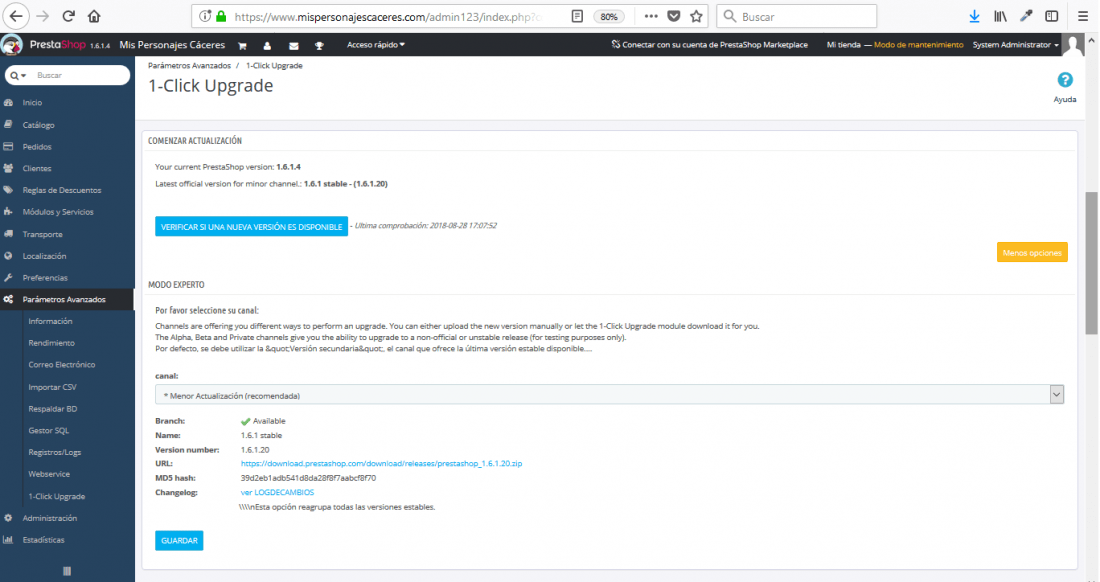This screenshot has height=582, width=1100.
Task: Toggle the browser sidebar icon
Action: coord(1052,16)
